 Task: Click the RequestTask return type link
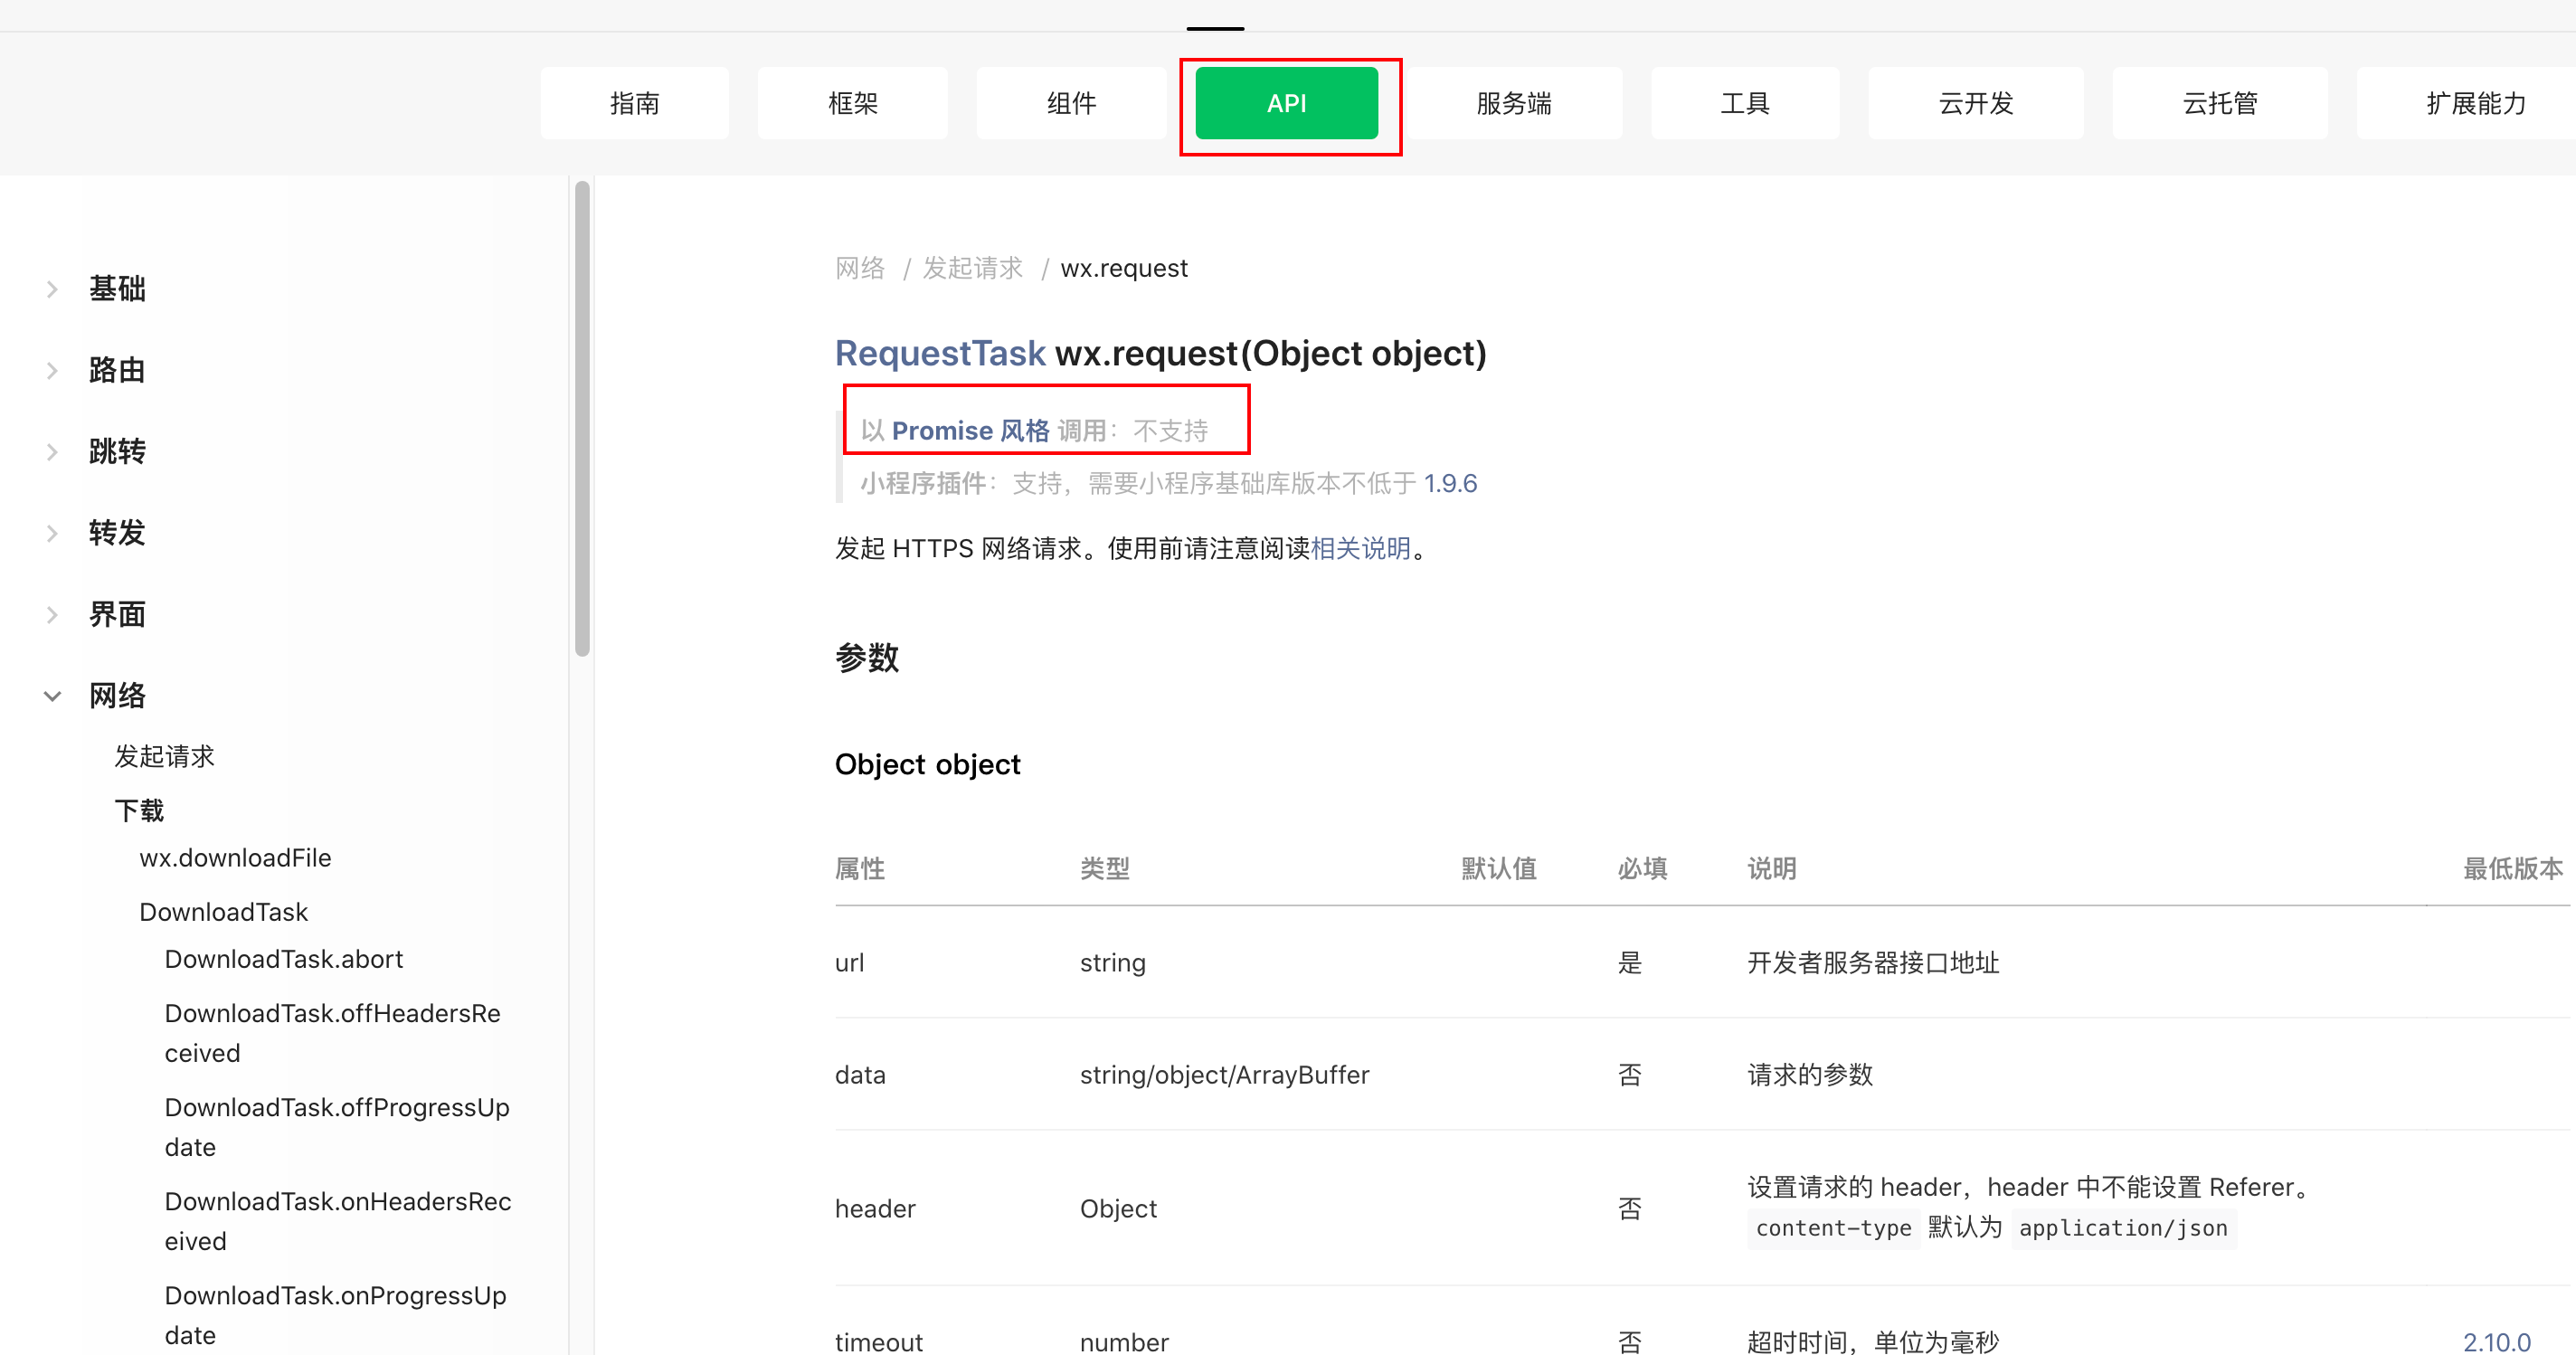tap(939, 353)
